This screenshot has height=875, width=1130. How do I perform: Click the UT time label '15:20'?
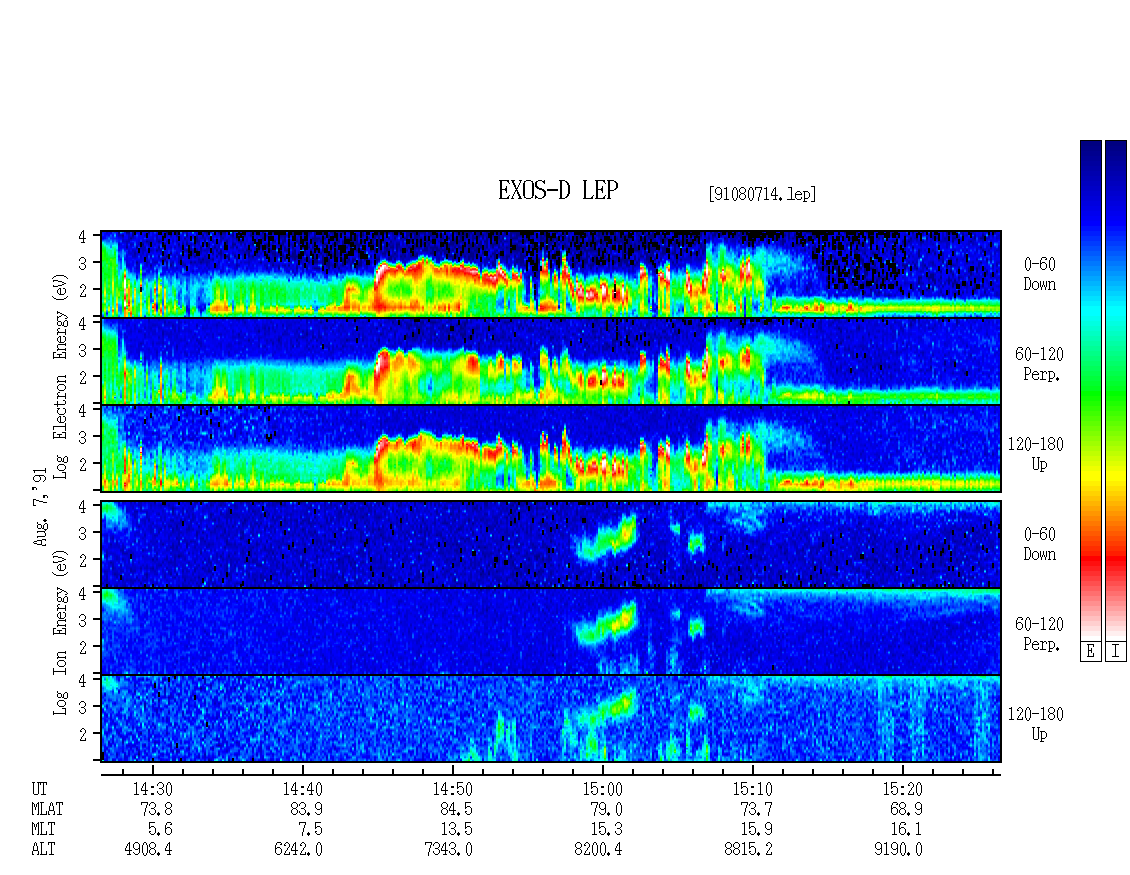(902, 789)
